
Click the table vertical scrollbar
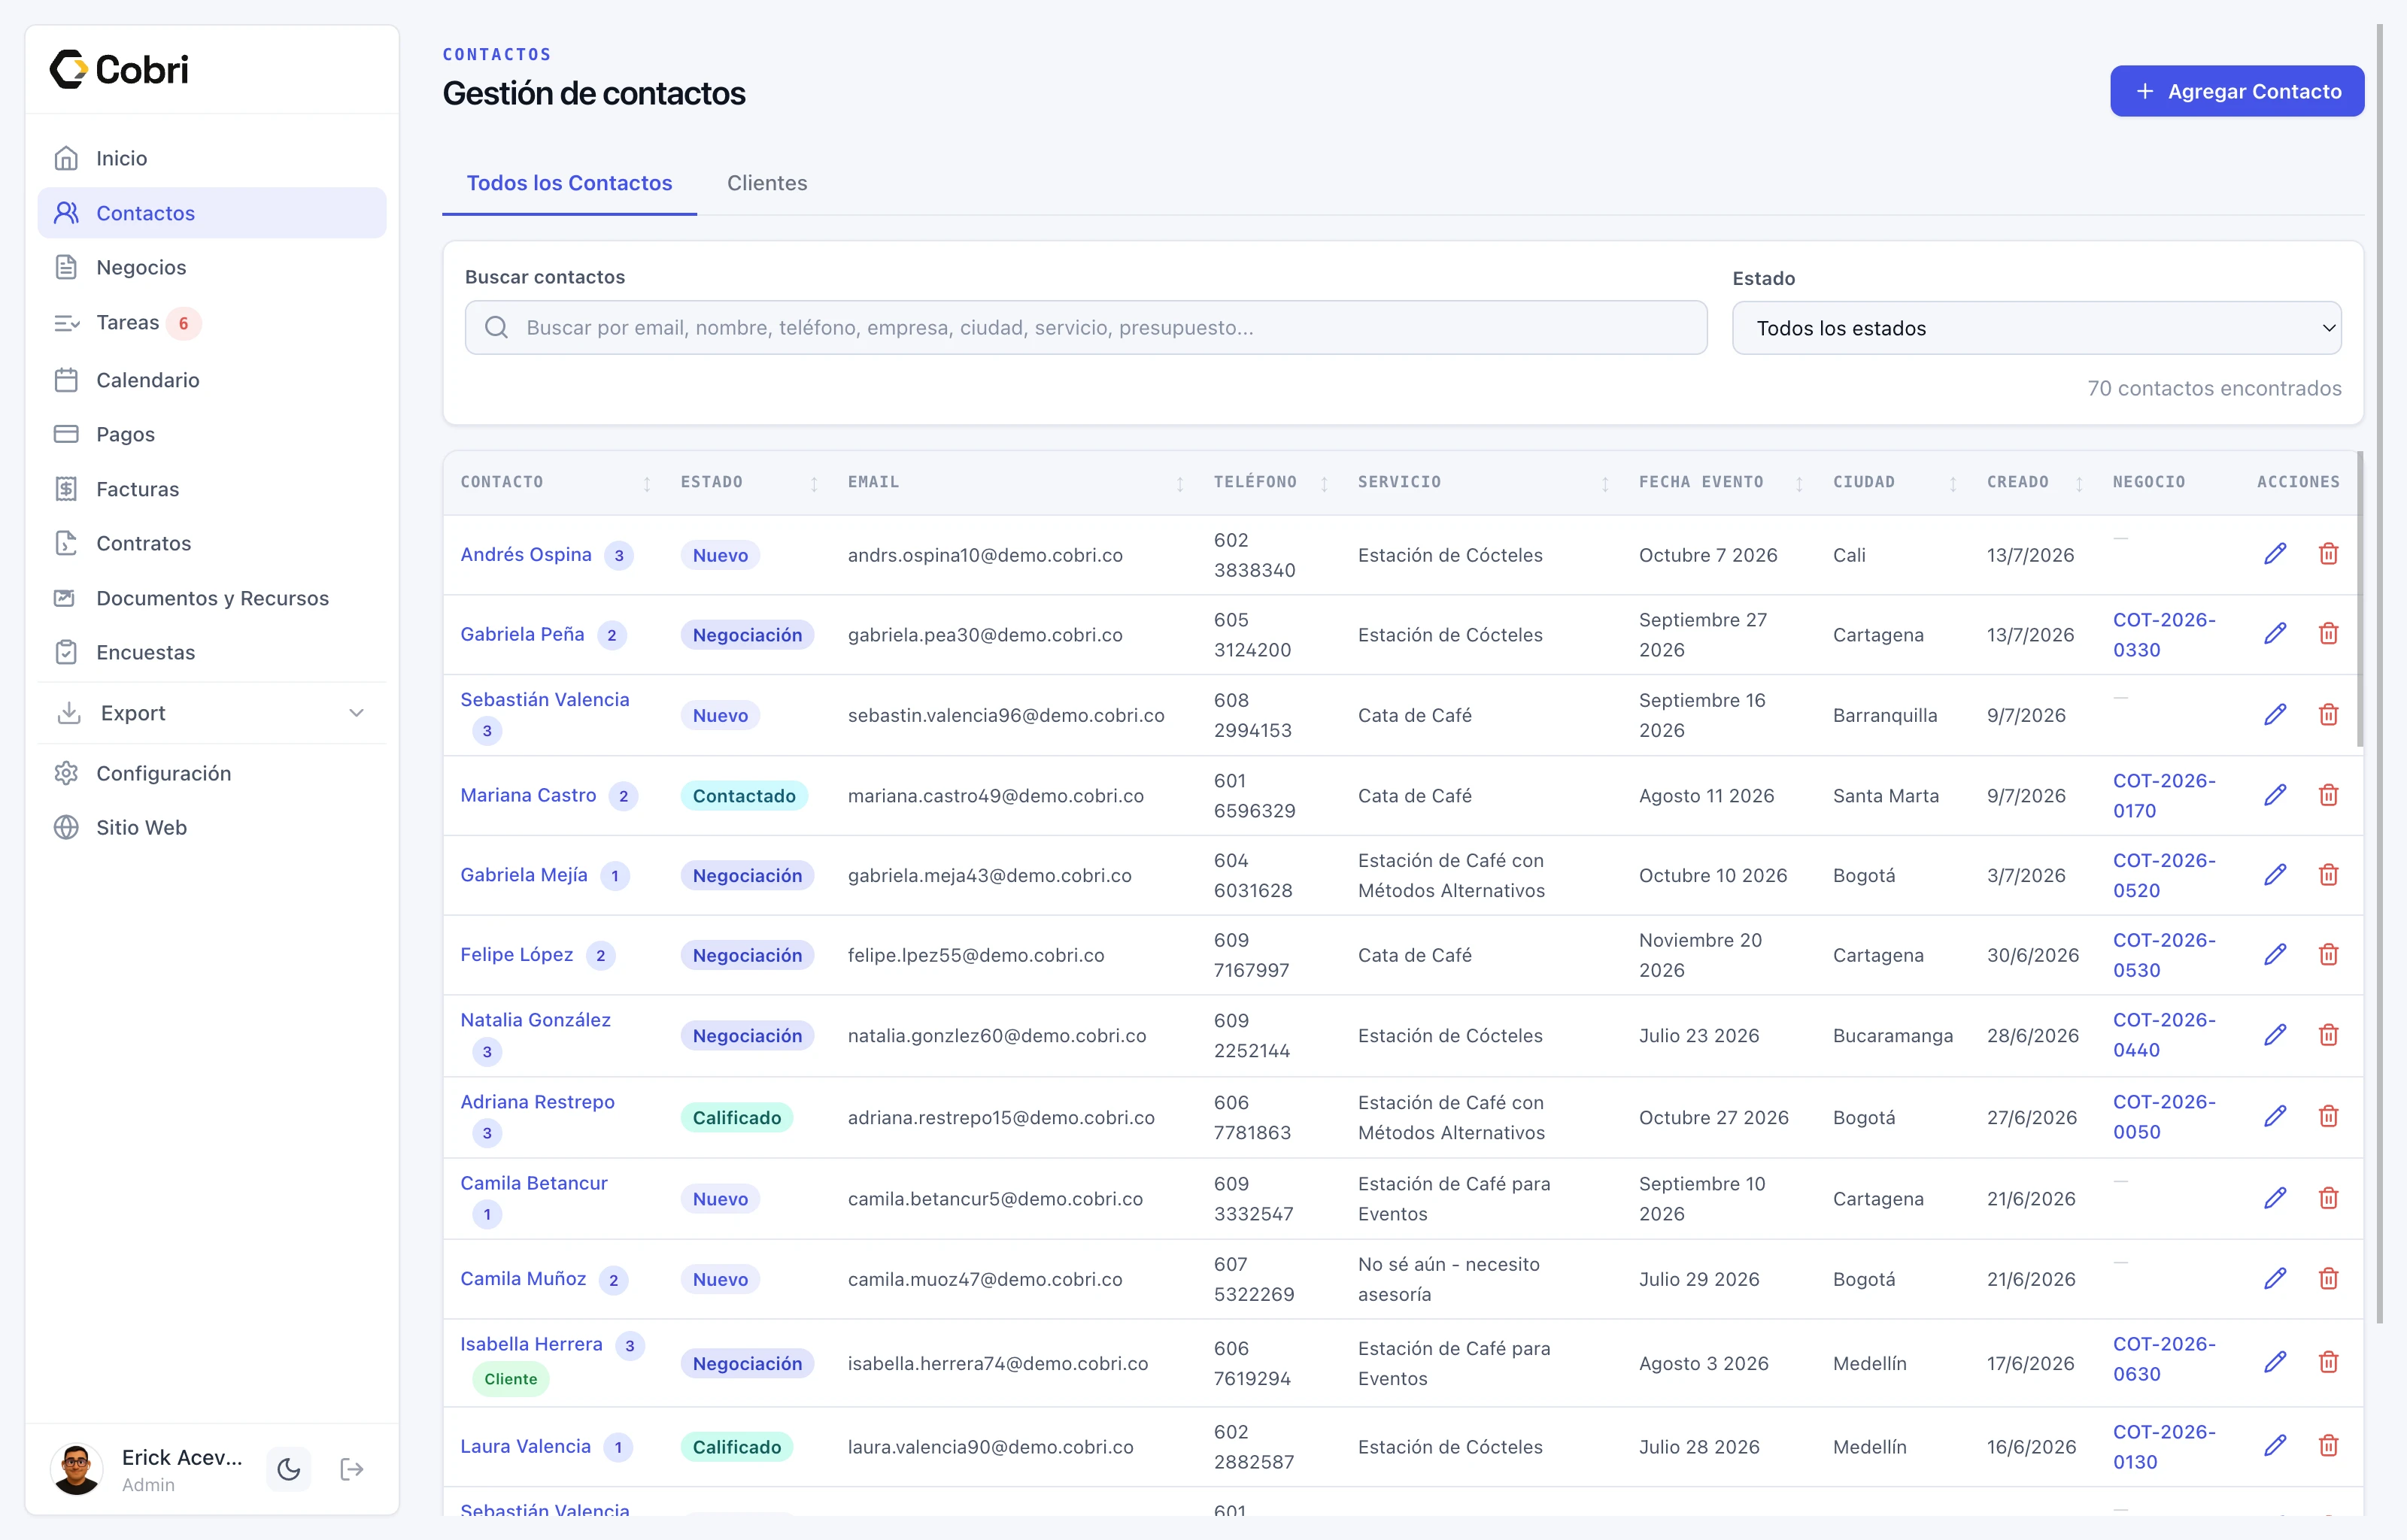click(2360, 600)
